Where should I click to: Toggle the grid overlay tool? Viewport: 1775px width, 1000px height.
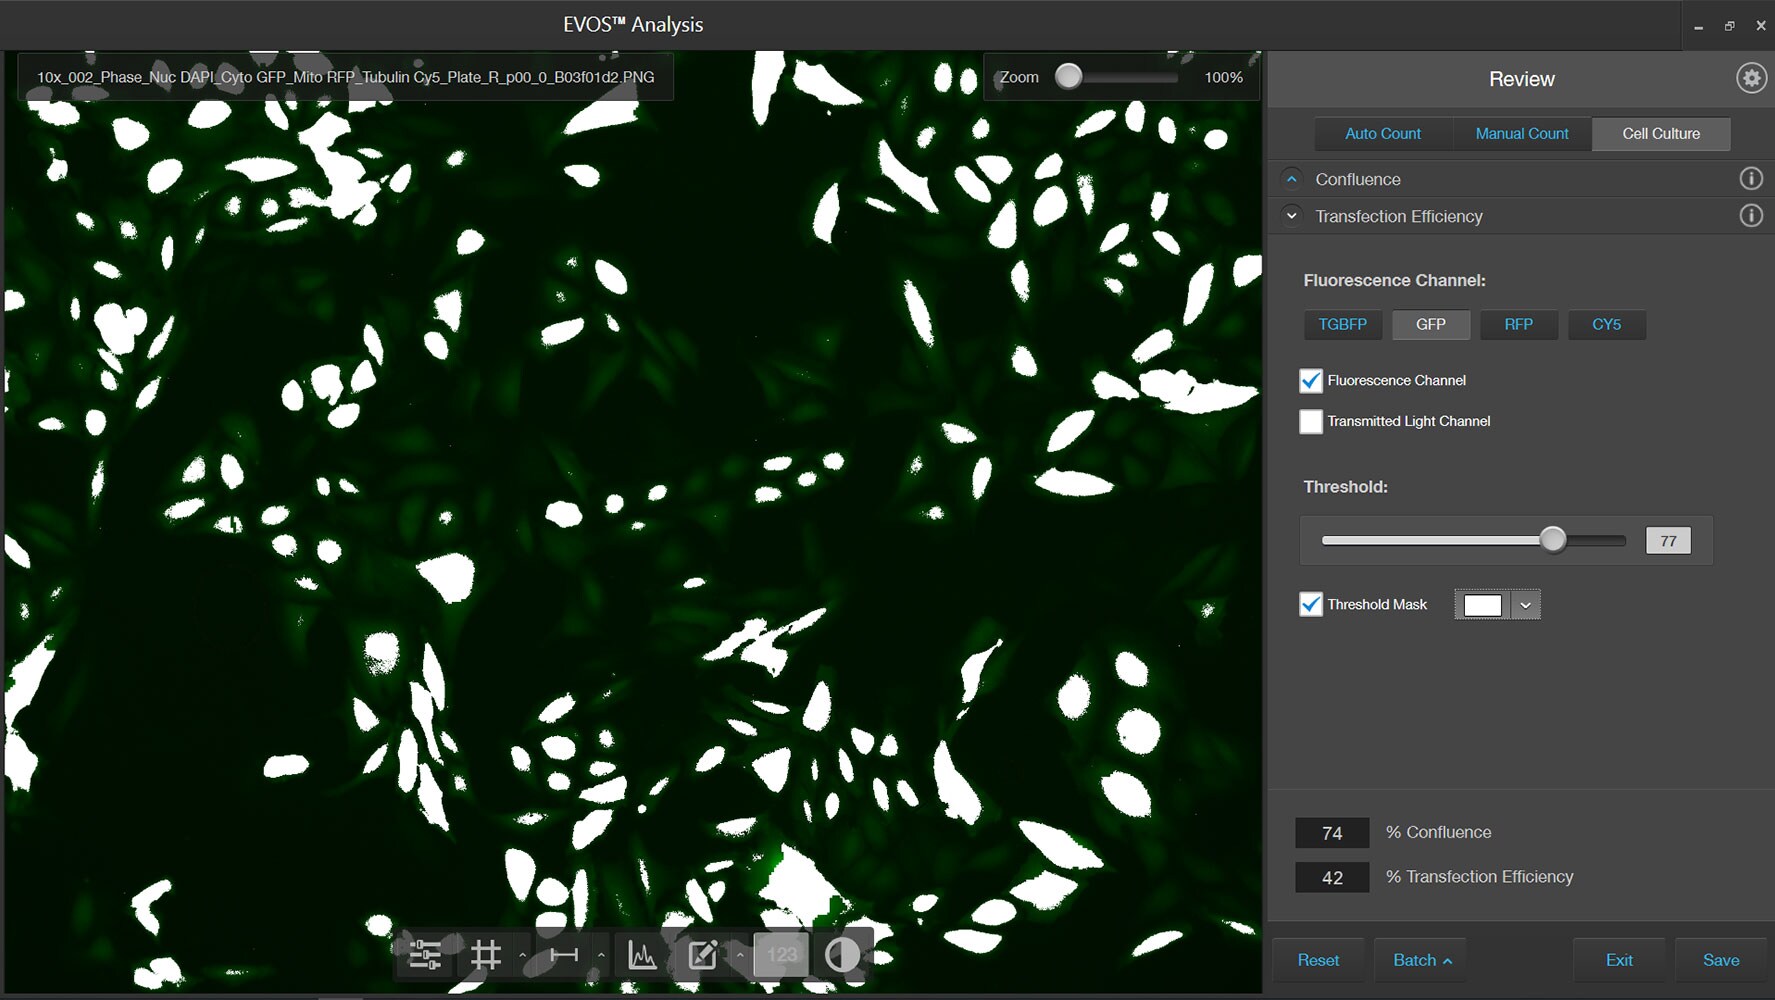click(486, 955)
